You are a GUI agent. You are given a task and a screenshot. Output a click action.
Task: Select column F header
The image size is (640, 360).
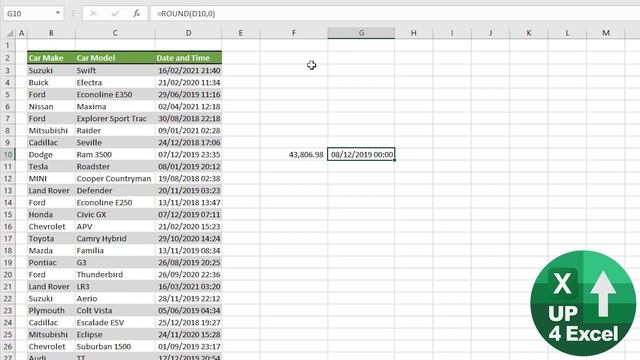[x=293, y=33]
